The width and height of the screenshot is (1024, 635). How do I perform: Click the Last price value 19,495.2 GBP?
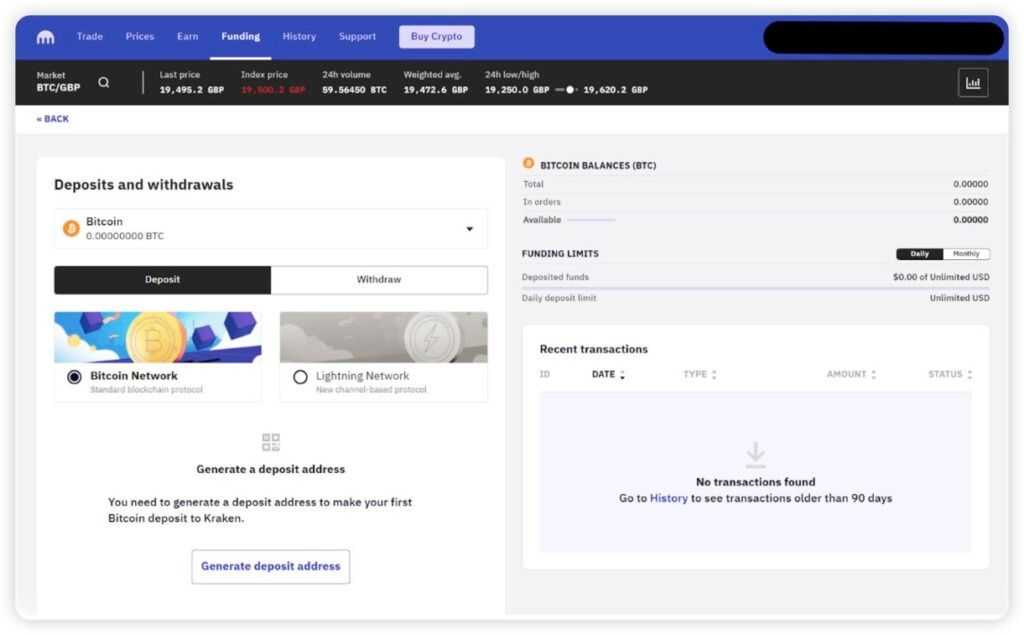[191, 90]
